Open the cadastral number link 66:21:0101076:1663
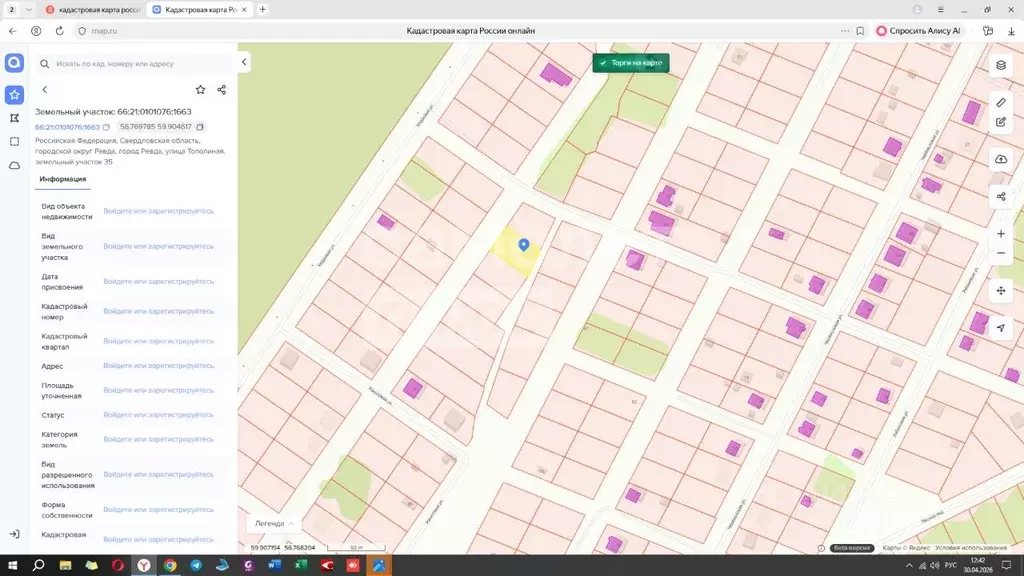The image size is (1024, 576). click(67, 127)
